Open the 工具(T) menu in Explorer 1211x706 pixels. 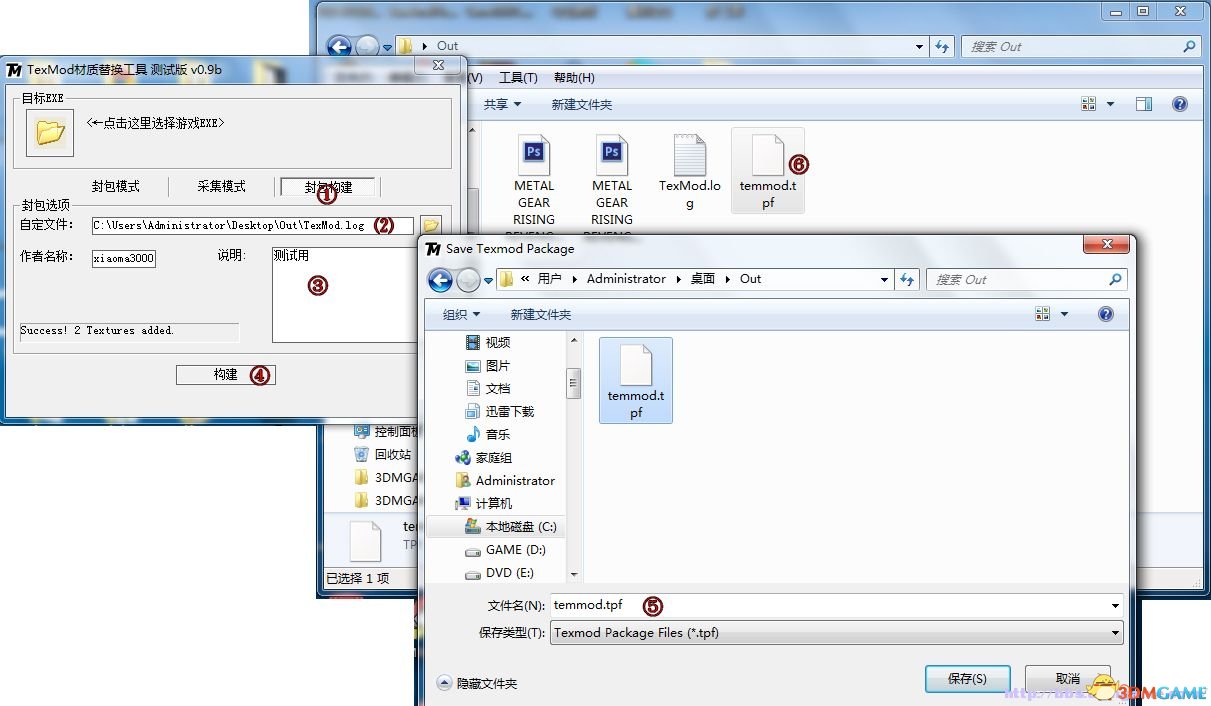(518, 78)
